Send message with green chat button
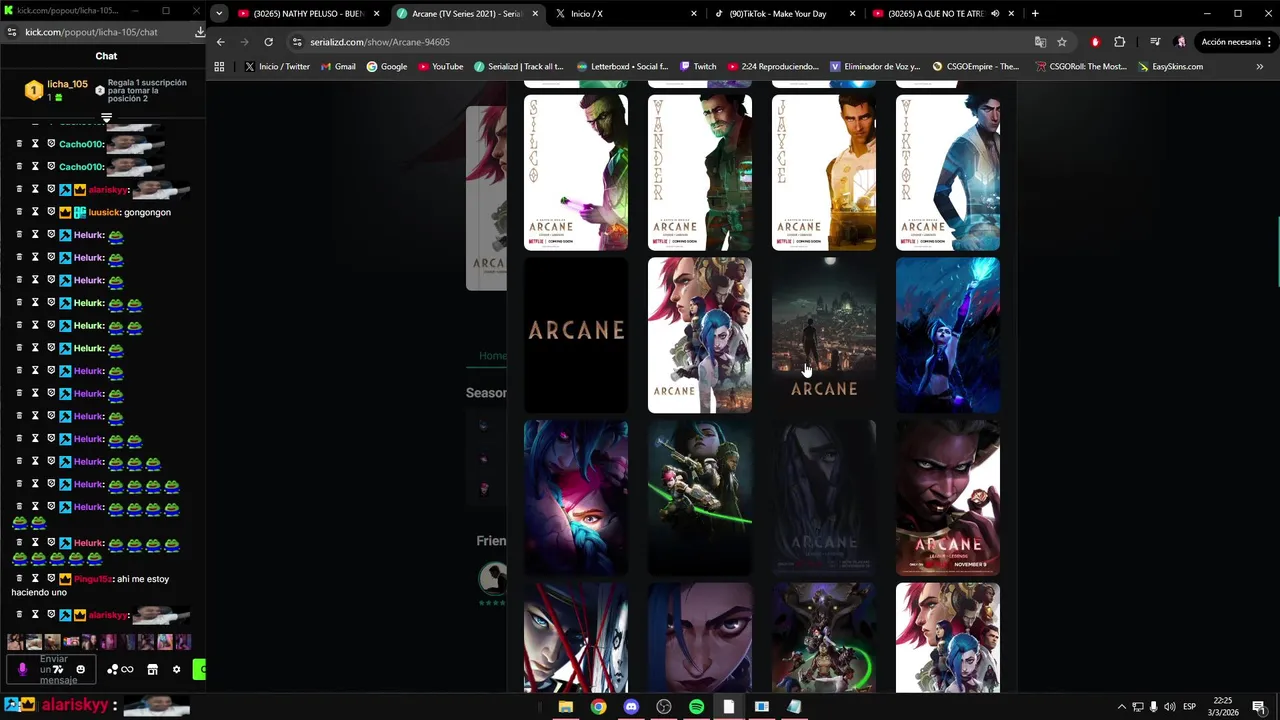The height and width of the screenshot is (720, 1280). [200, 669]
